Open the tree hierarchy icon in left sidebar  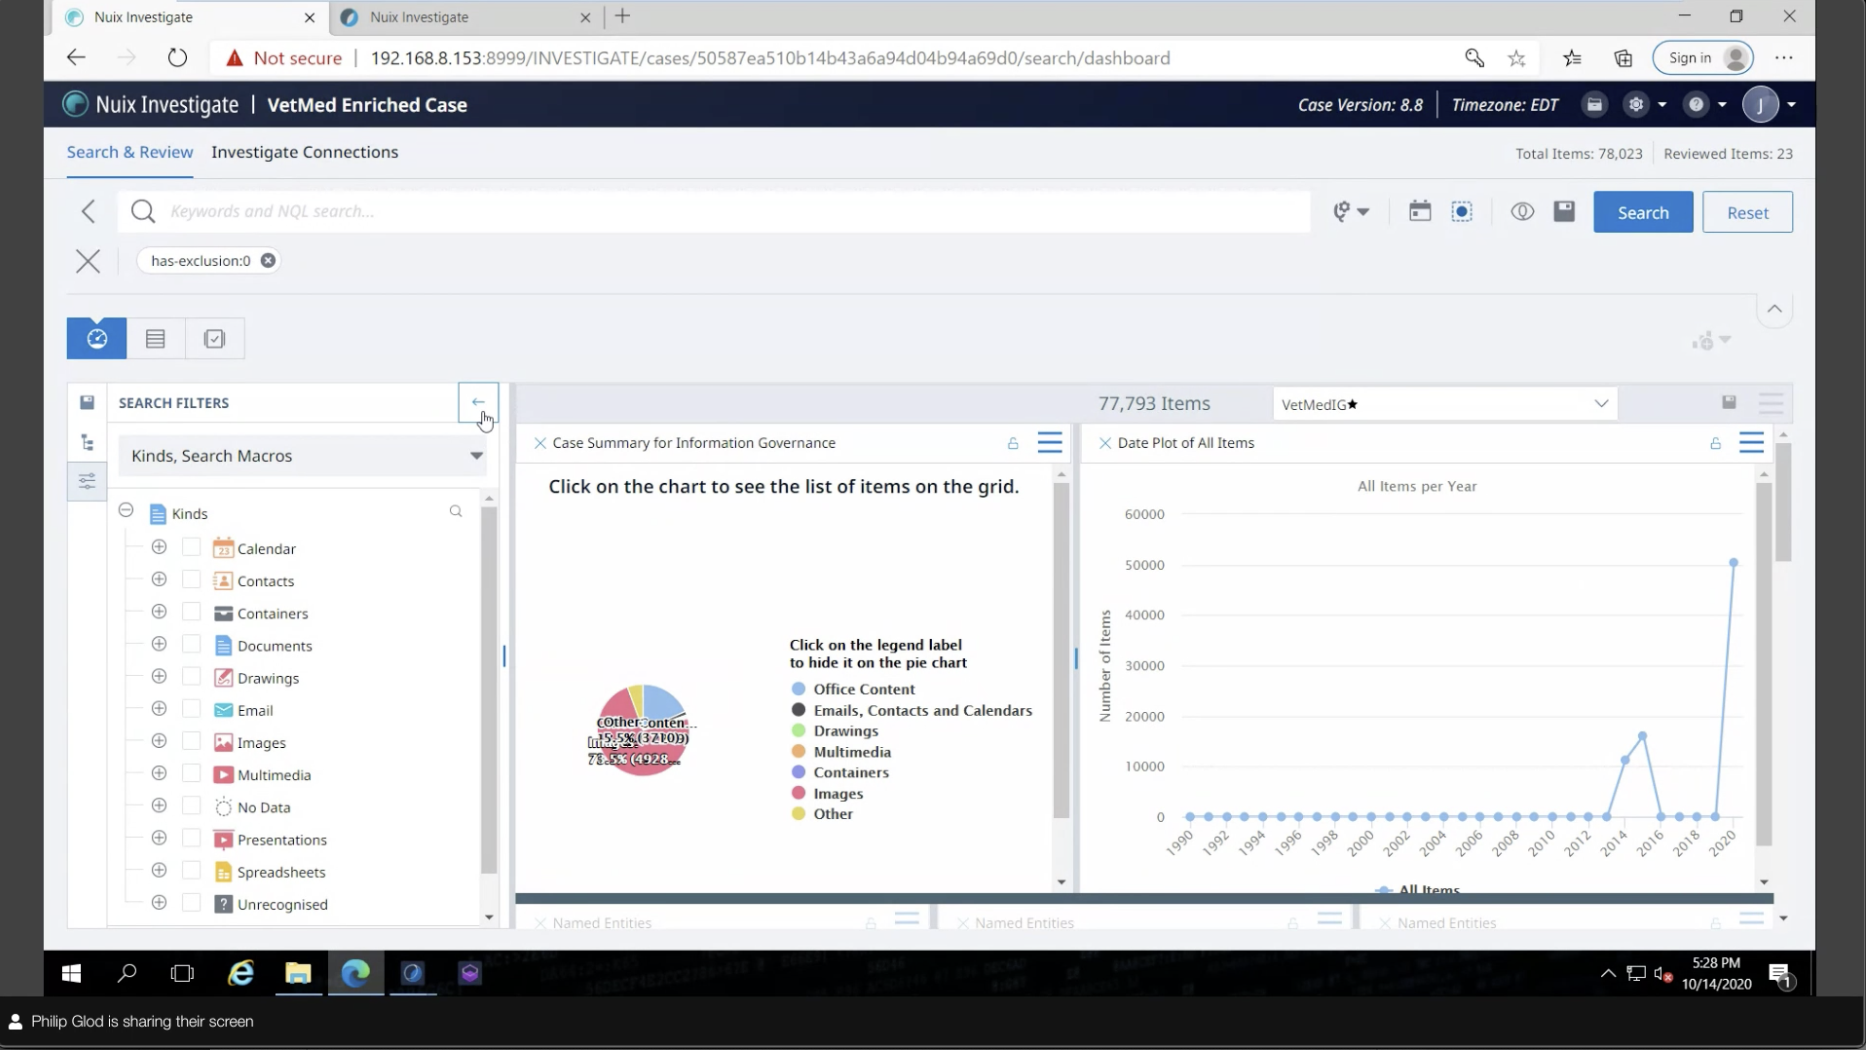click(x=87, y=442)
